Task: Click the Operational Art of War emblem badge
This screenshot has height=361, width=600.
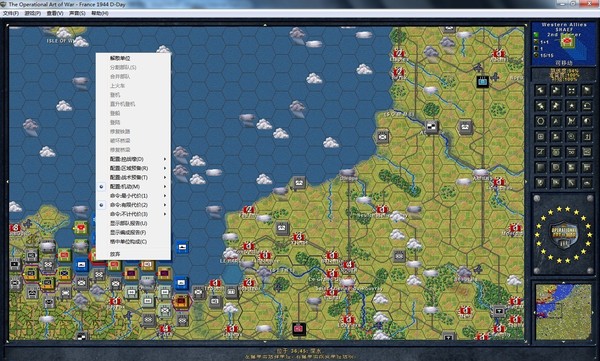Action: click(x=563, y=234)
